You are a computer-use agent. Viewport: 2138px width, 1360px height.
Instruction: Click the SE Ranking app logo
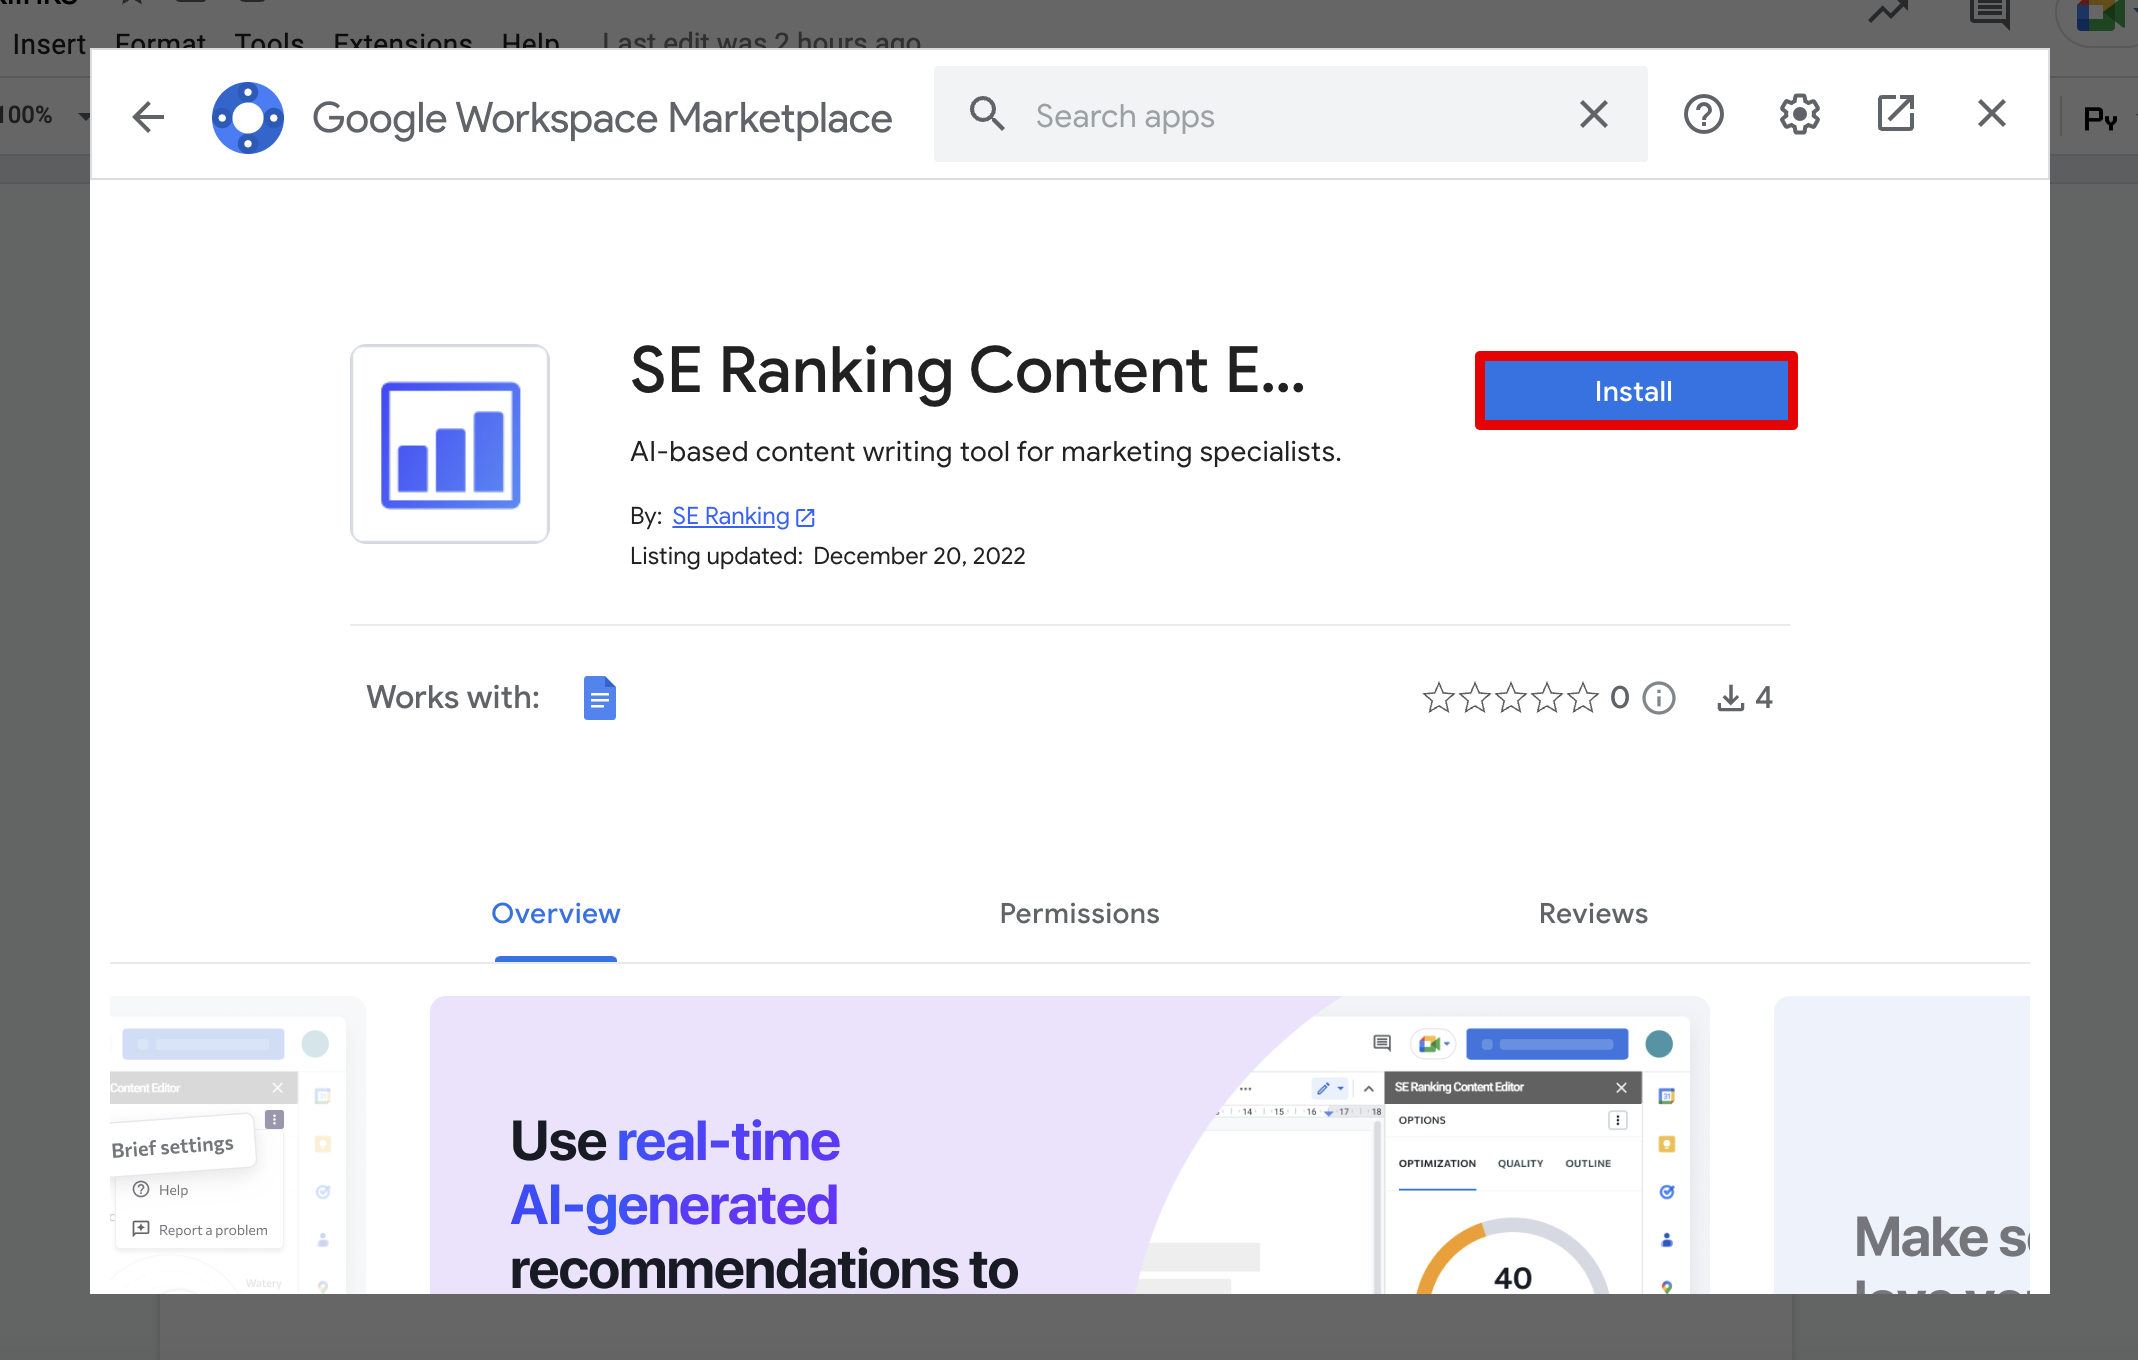coord(450,444)
